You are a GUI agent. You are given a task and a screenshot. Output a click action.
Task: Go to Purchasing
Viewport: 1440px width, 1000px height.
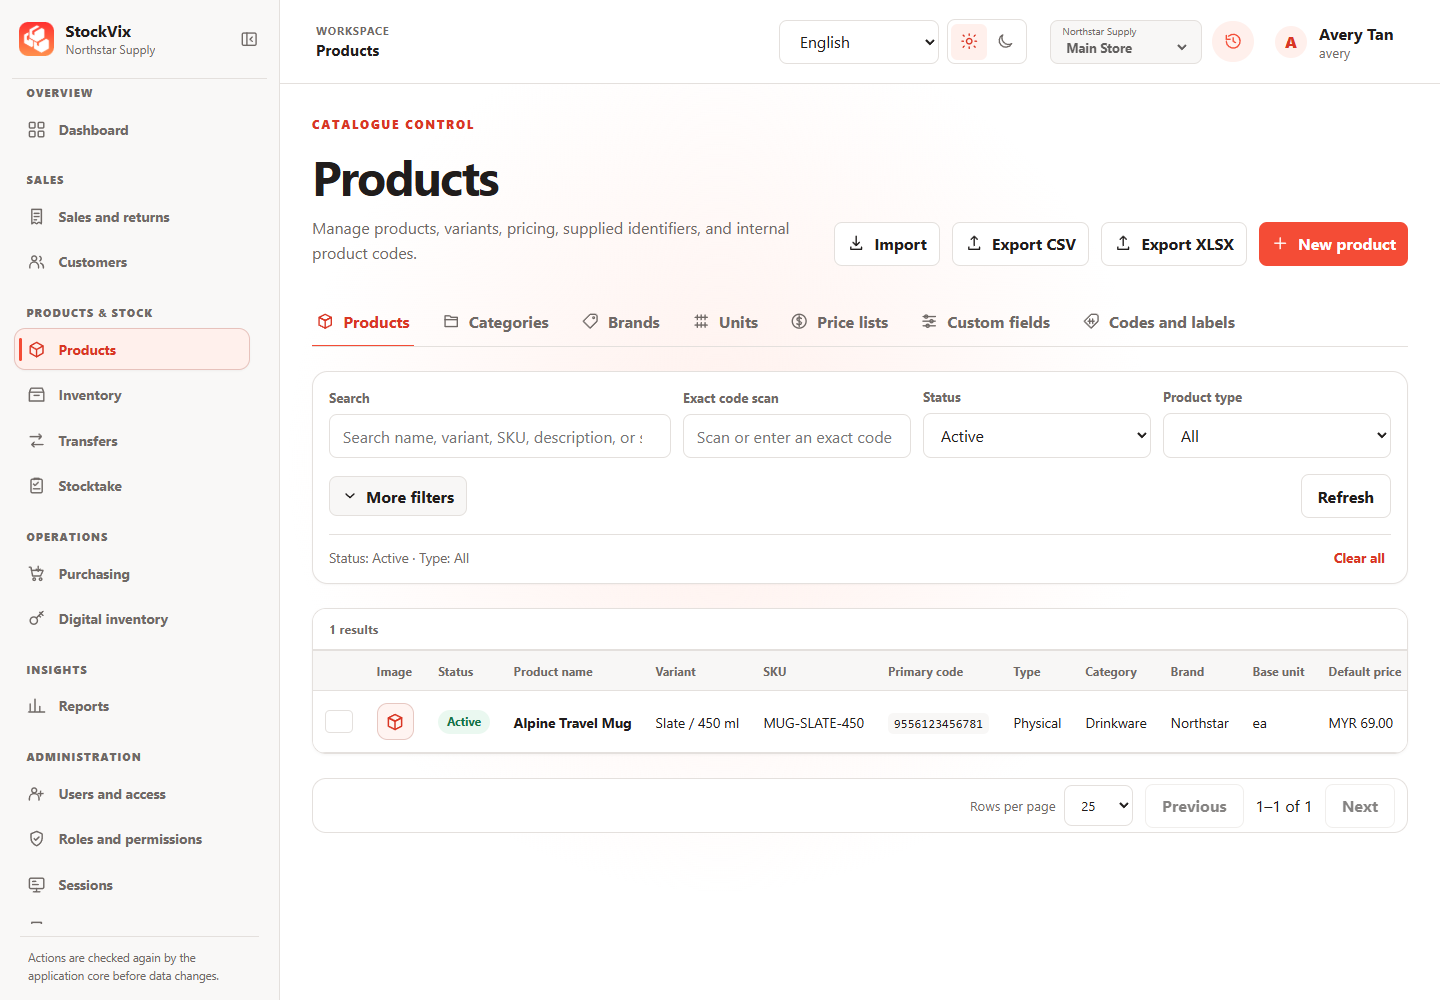[132, 574]
